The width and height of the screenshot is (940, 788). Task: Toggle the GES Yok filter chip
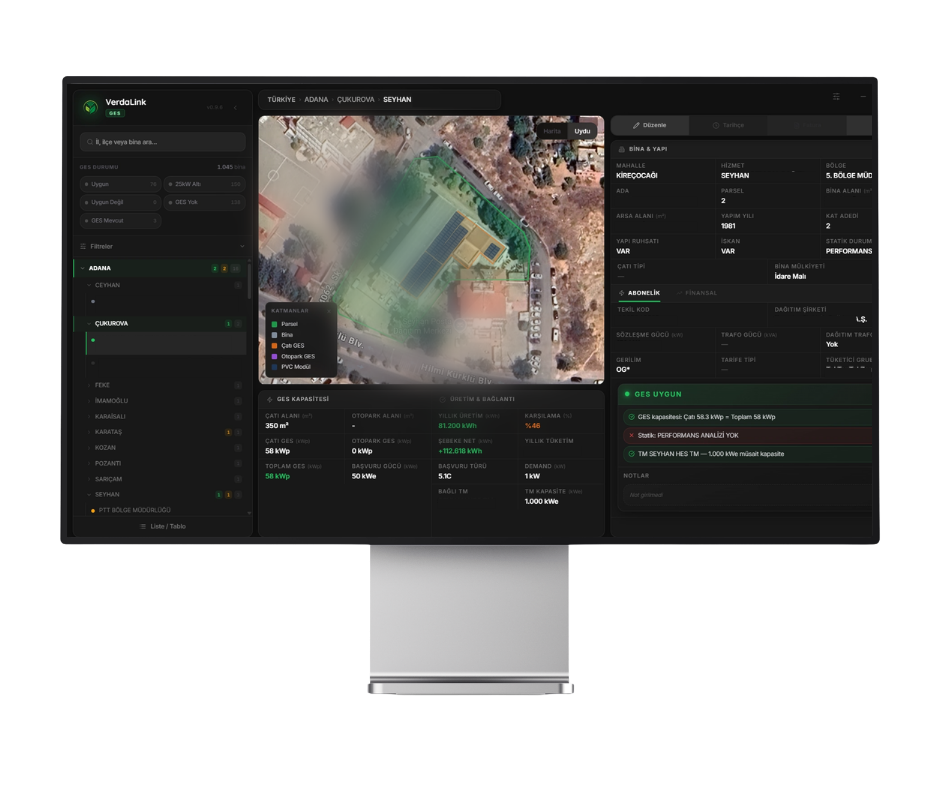[204, 202]
